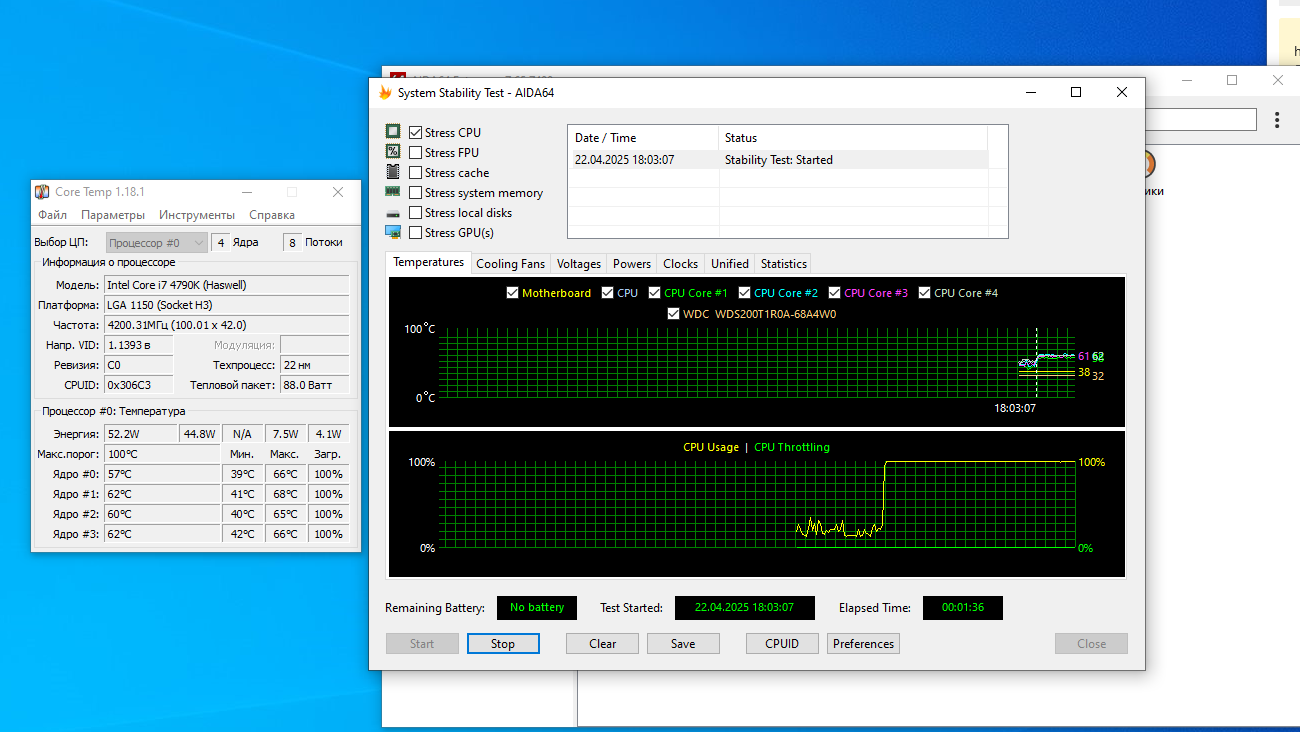Click the Clear button
This screenshot has height=732, width=1300.
coord(602,644)
